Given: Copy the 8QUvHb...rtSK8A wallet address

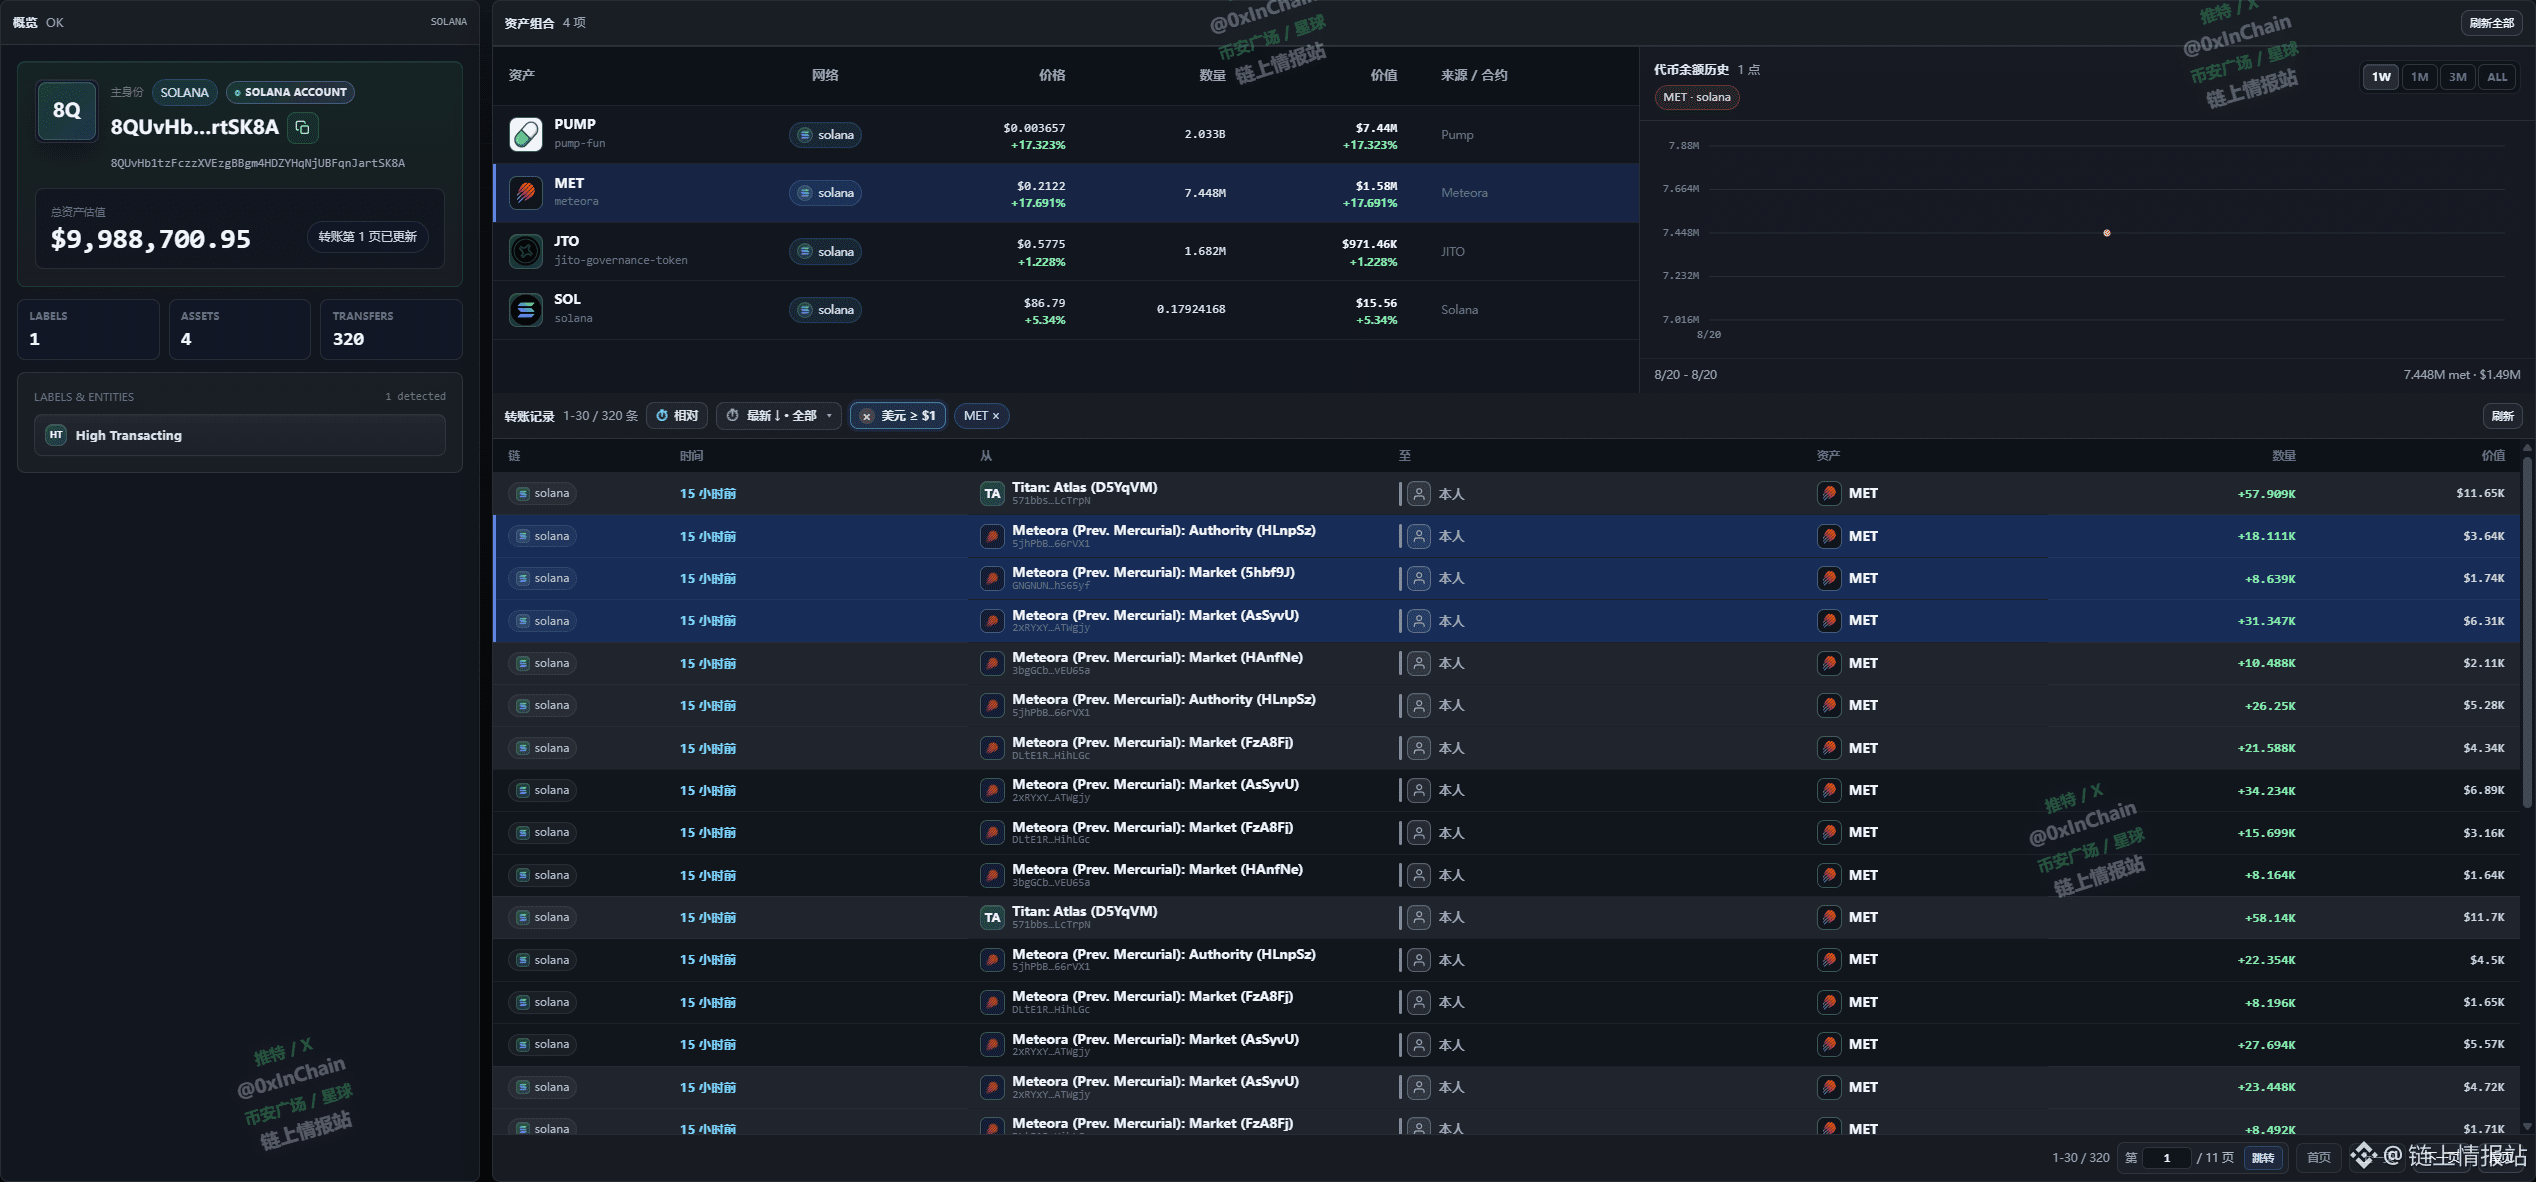Looking at the screenshot, I should tap(302, 127).
